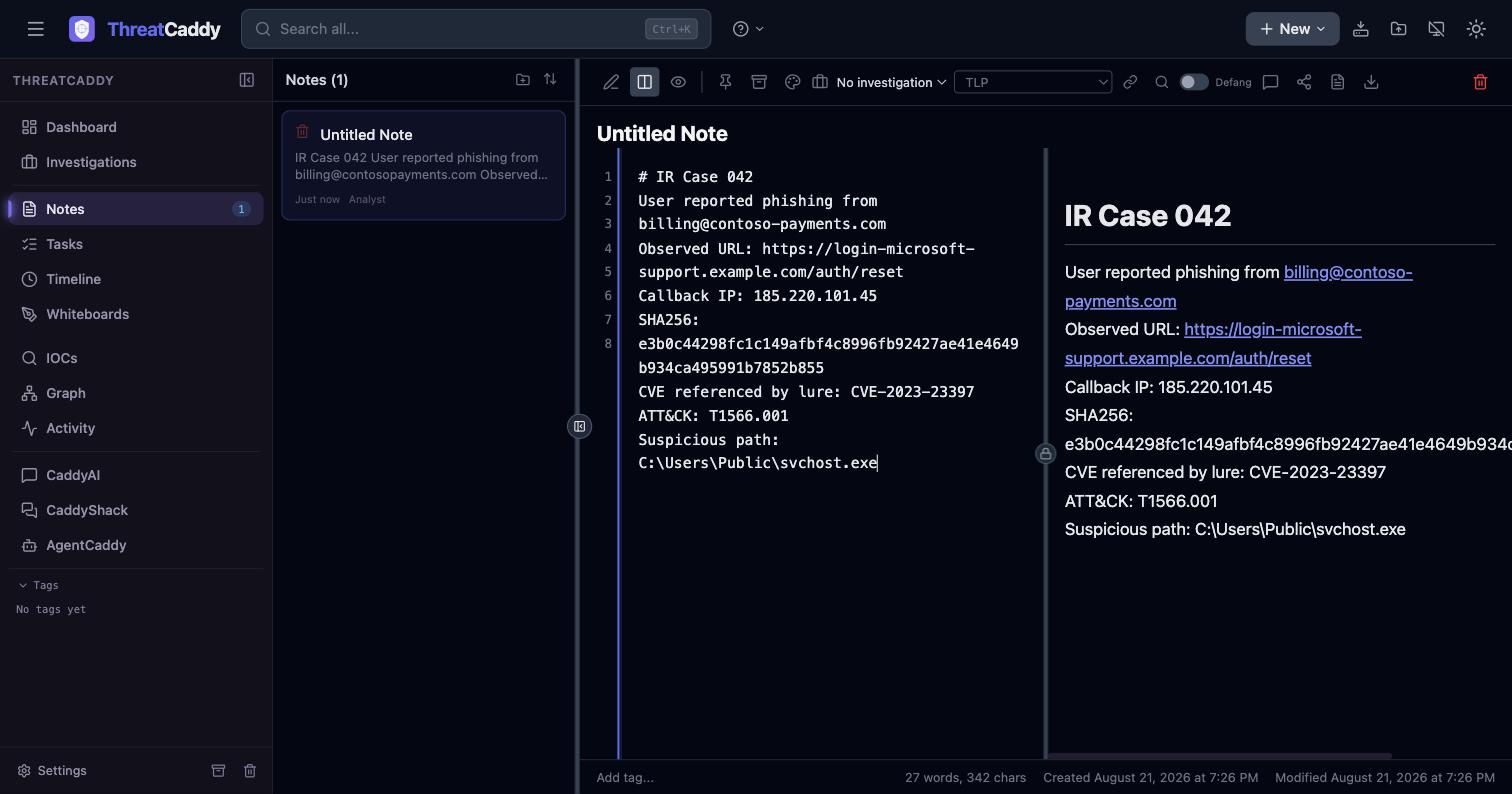The height and width of the screenshot is (794, 1512).
Task: Click the archive icon at sidebar bottom
Action: click(x=218, y=771)
